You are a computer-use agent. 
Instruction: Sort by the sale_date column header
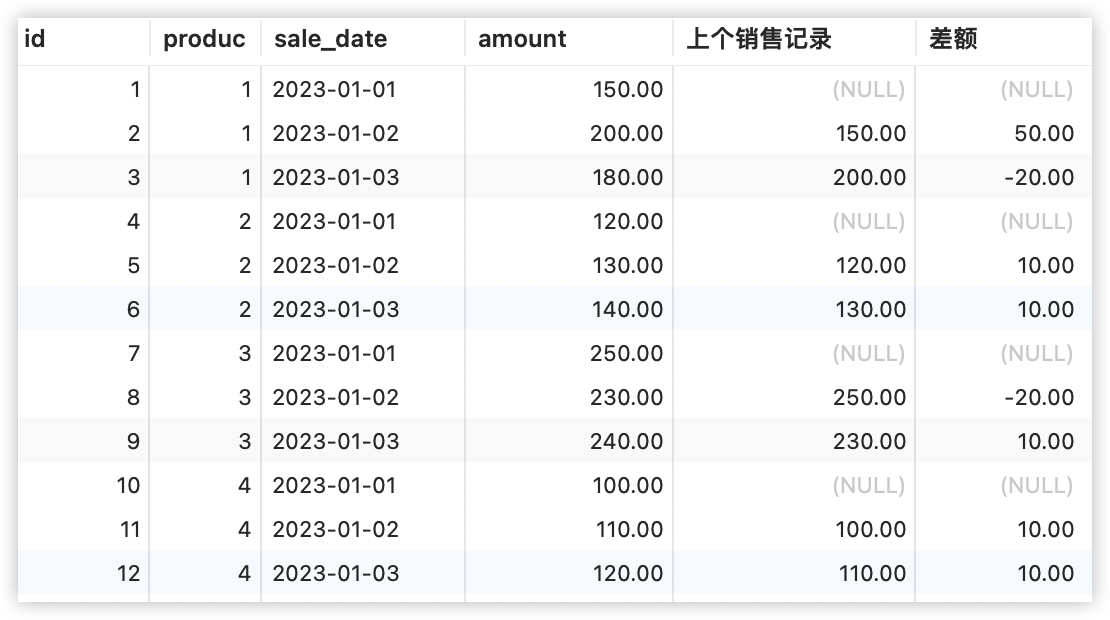point(330,39)
